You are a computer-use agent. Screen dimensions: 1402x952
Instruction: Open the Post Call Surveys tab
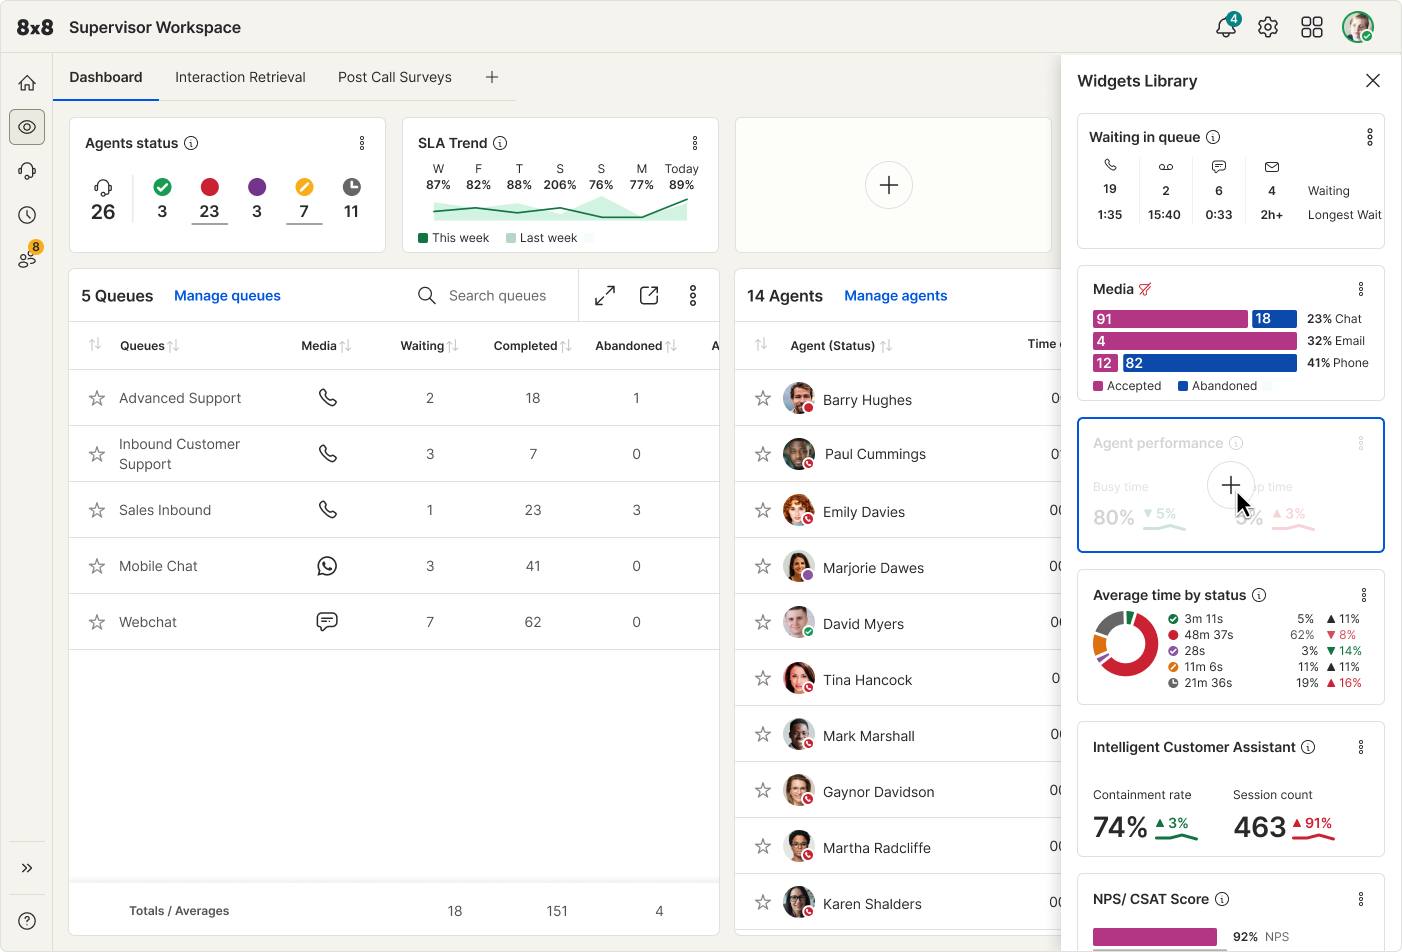(x=394, y=77)
